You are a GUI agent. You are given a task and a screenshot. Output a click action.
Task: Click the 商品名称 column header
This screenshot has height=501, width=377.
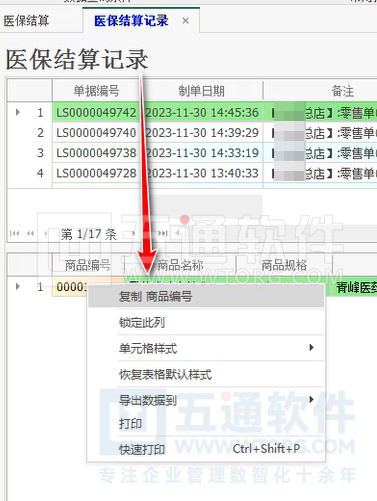(x=180, y=265)
